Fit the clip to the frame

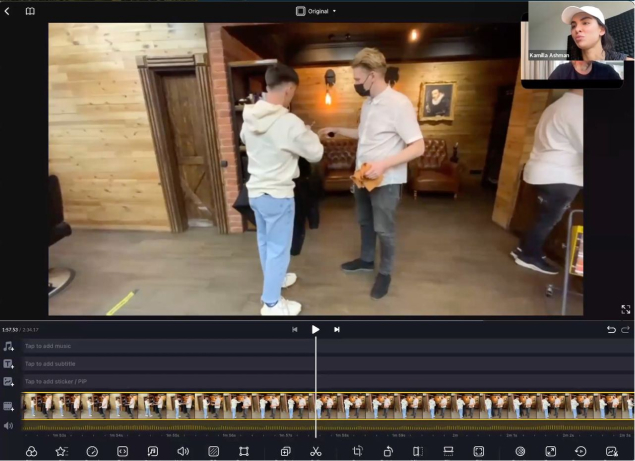pyautogui.click(x=479, y=452)
